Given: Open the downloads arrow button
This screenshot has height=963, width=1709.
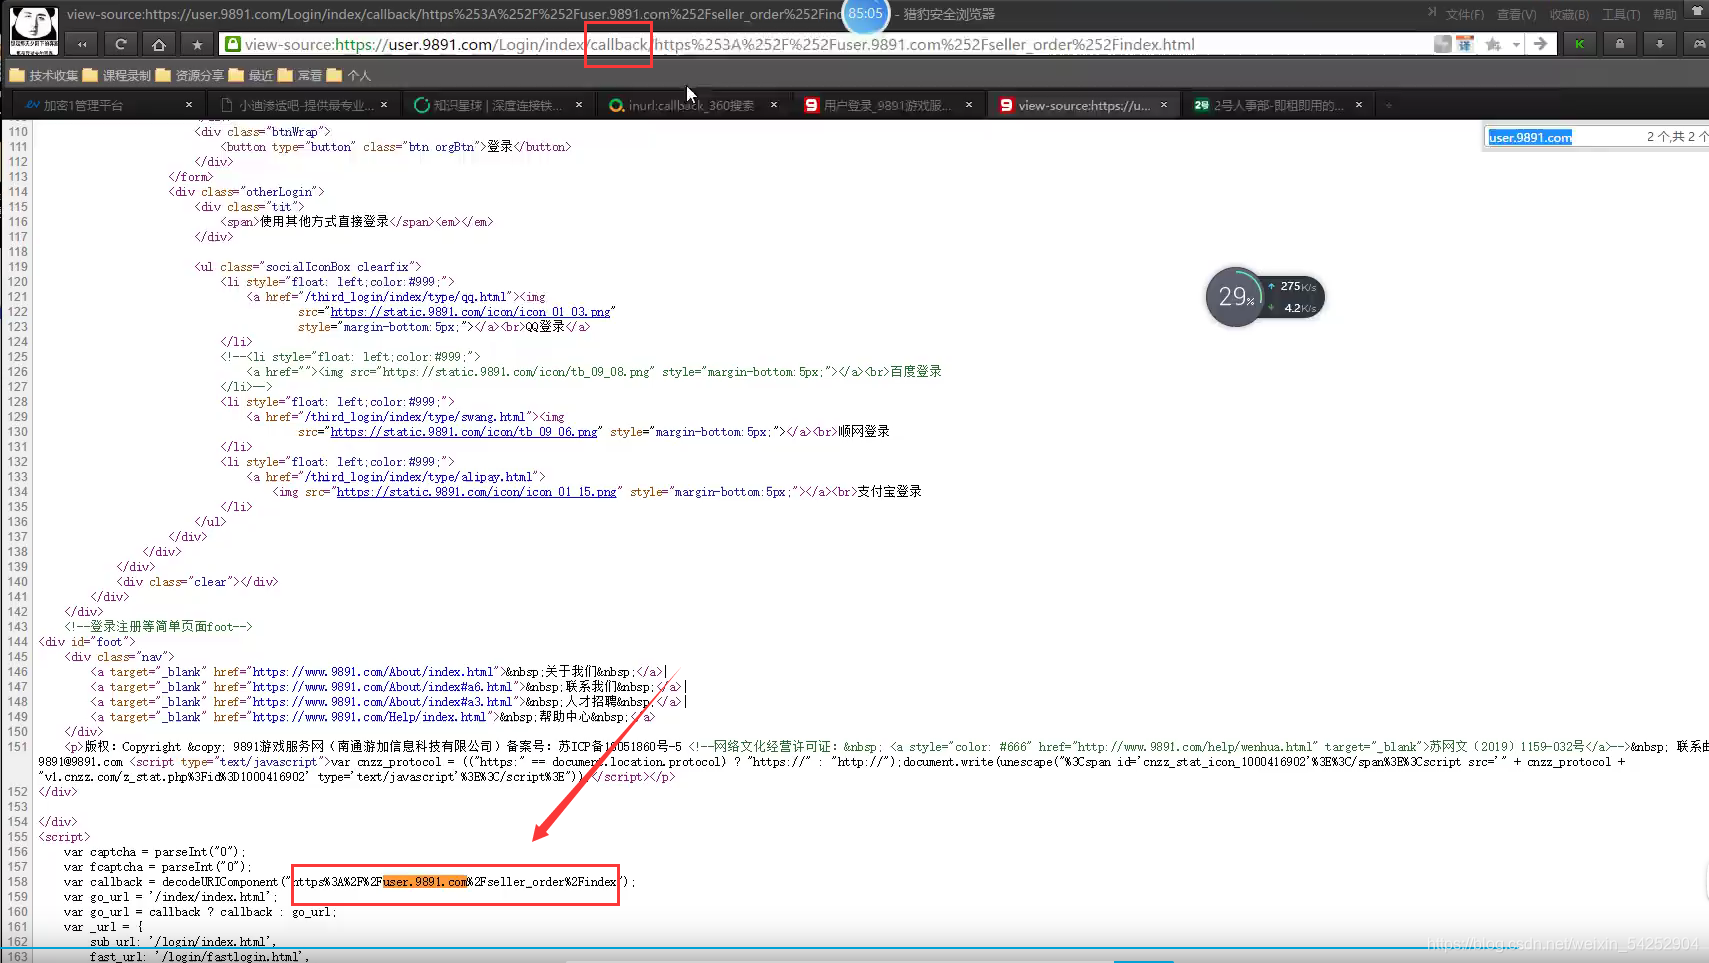Looking at the screenshot, I should tap(1659, 44).
